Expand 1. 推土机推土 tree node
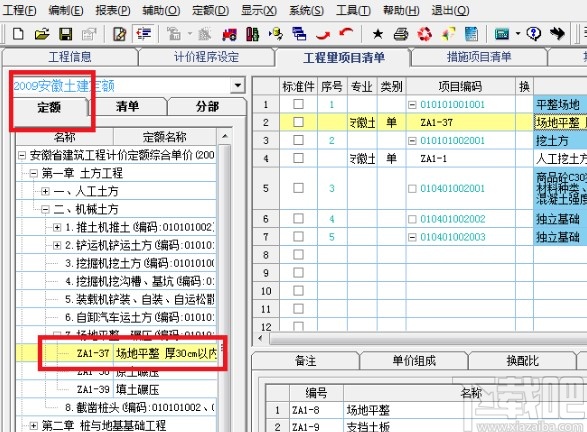Screen dimensions: 587x432 (x=57, y=227)
